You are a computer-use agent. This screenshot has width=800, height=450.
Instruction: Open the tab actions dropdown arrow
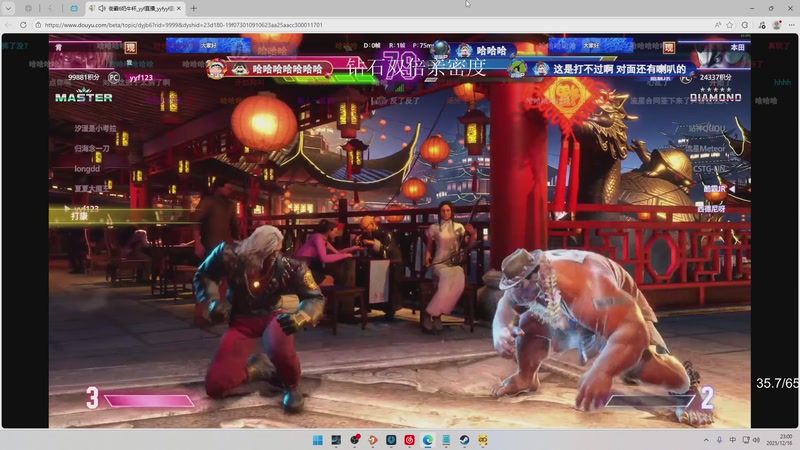(8, 8)
